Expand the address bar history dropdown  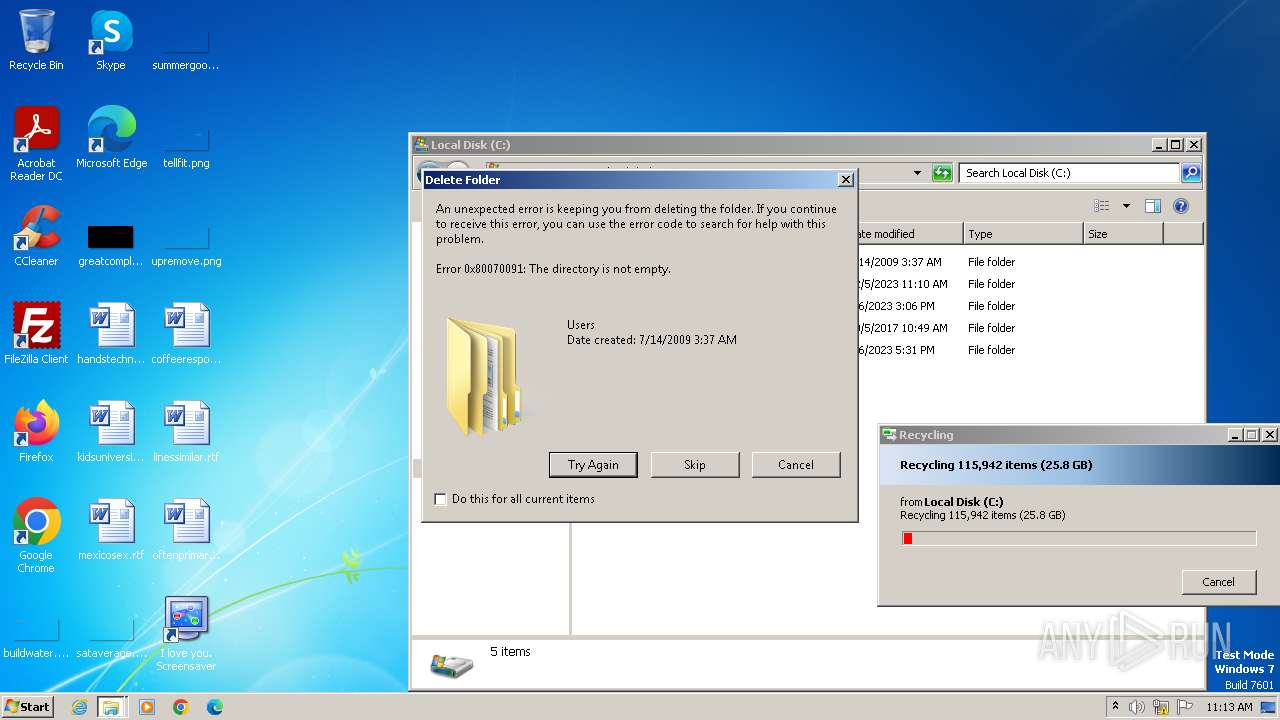coord(917,173)
